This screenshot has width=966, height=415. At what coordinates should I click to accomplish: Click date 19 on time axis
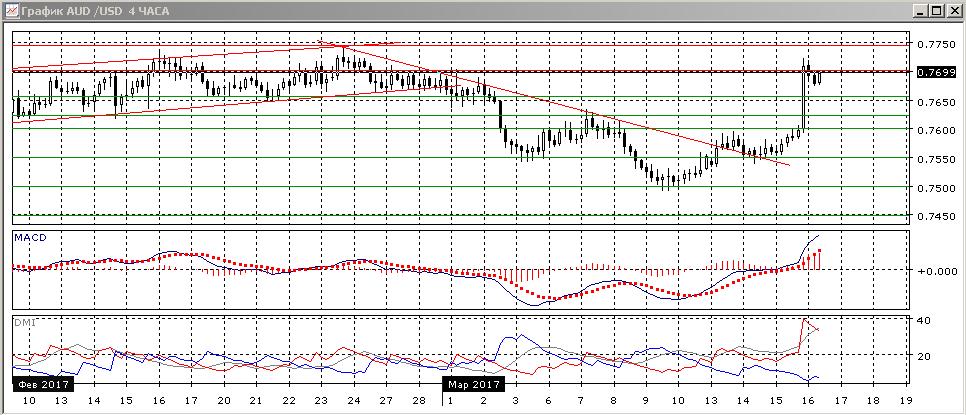(906, 400)
